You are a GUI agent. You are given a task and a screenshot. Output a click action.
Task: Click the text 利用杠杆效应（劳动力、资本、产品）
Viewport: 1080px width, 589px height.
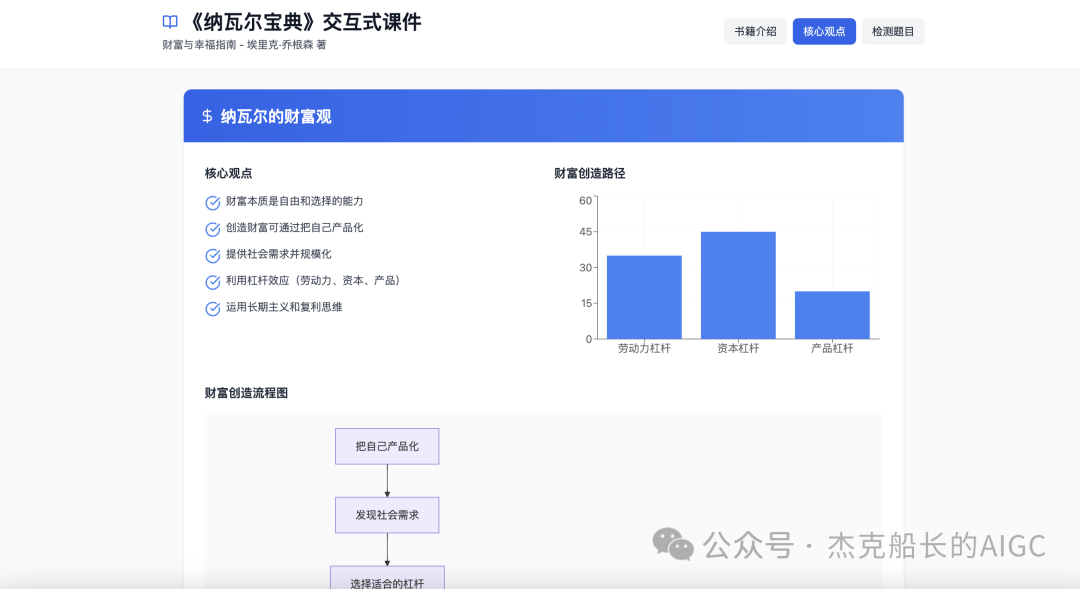pyautogui.click(x=315, y=280)
